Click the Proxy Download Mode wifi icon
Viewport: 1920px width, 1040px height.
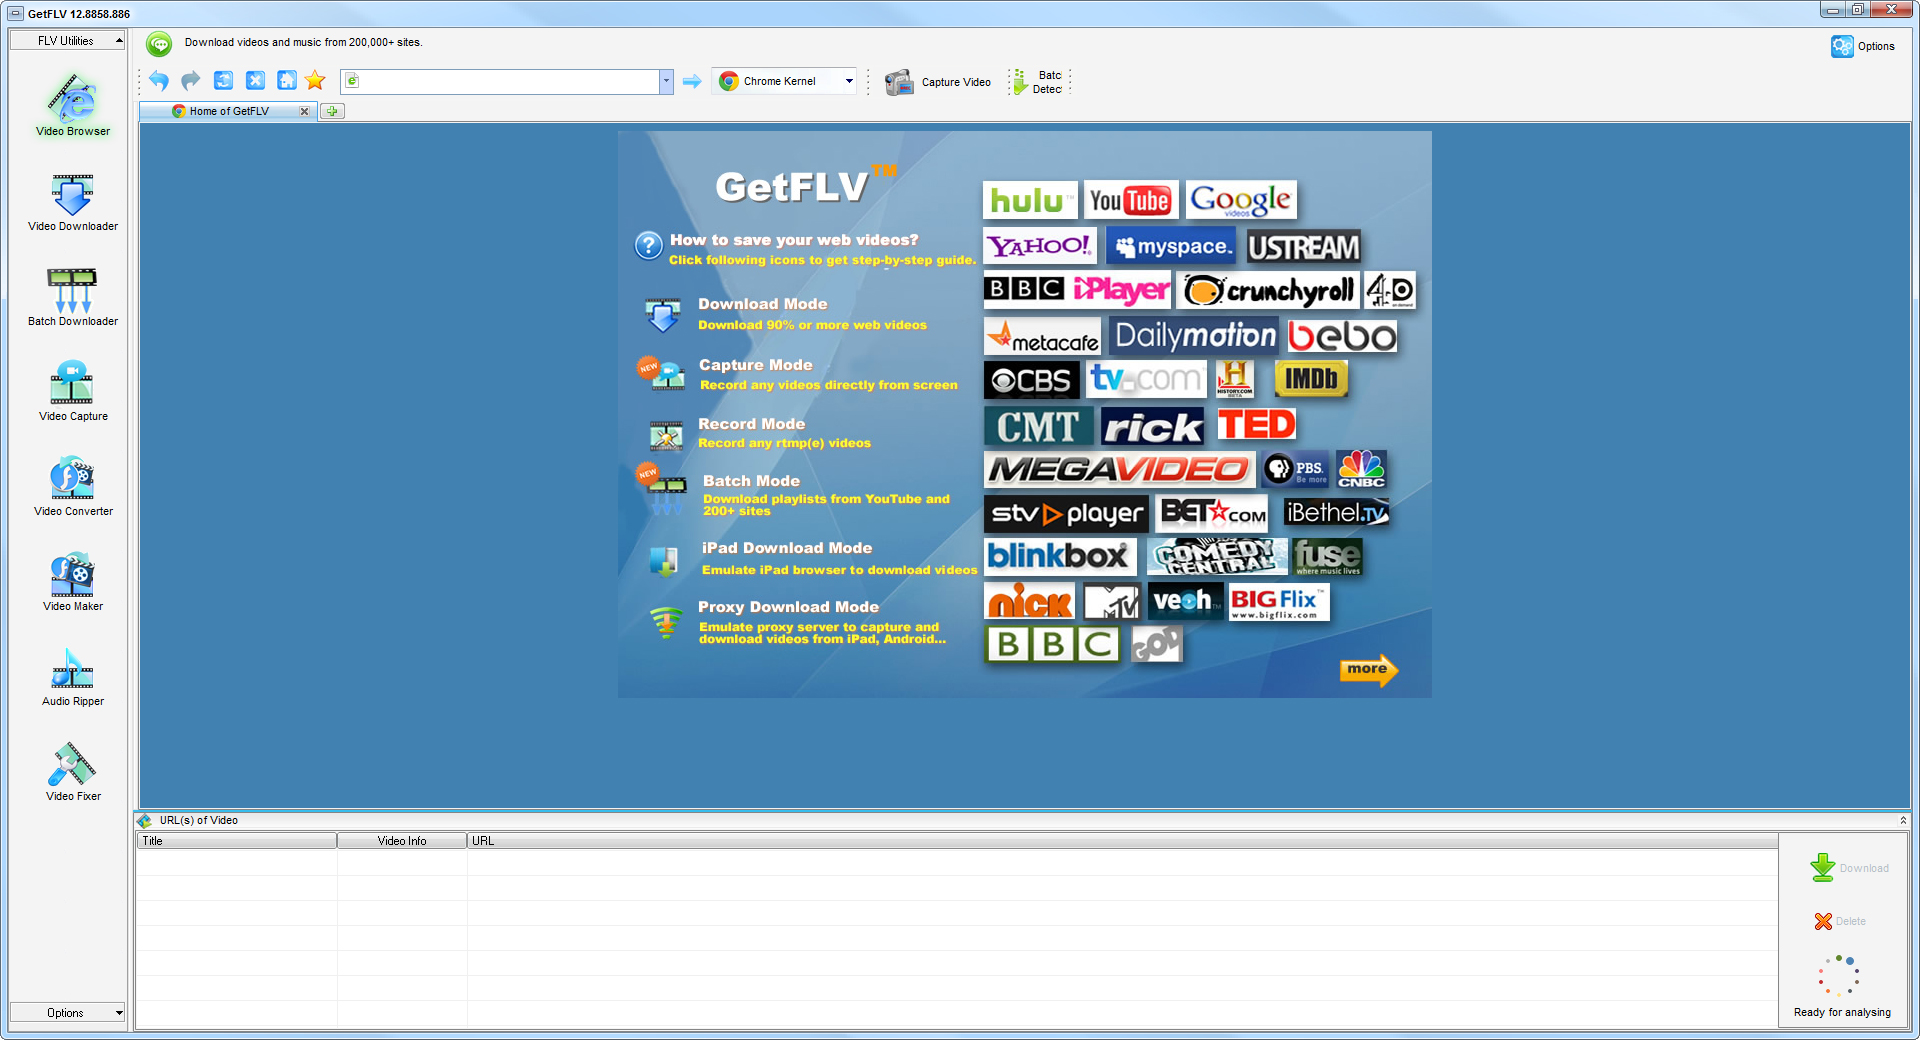(x=666, y=622)
